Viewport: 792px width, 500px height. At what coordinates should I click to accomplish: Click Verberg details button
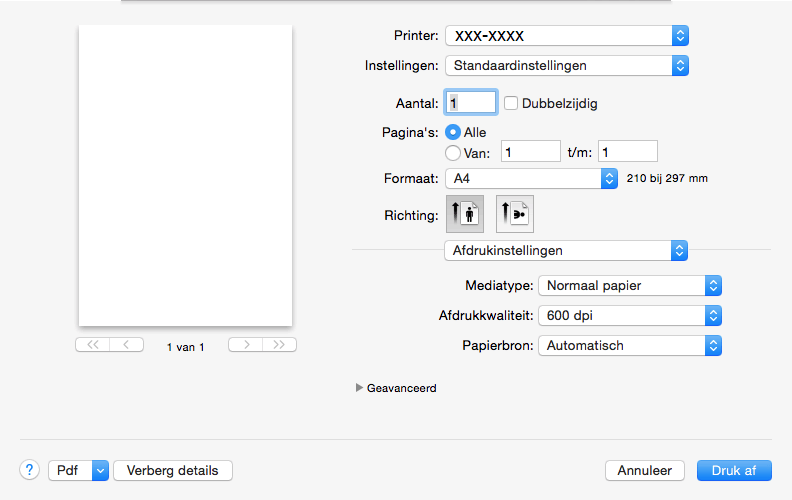(x=173, y=470)
